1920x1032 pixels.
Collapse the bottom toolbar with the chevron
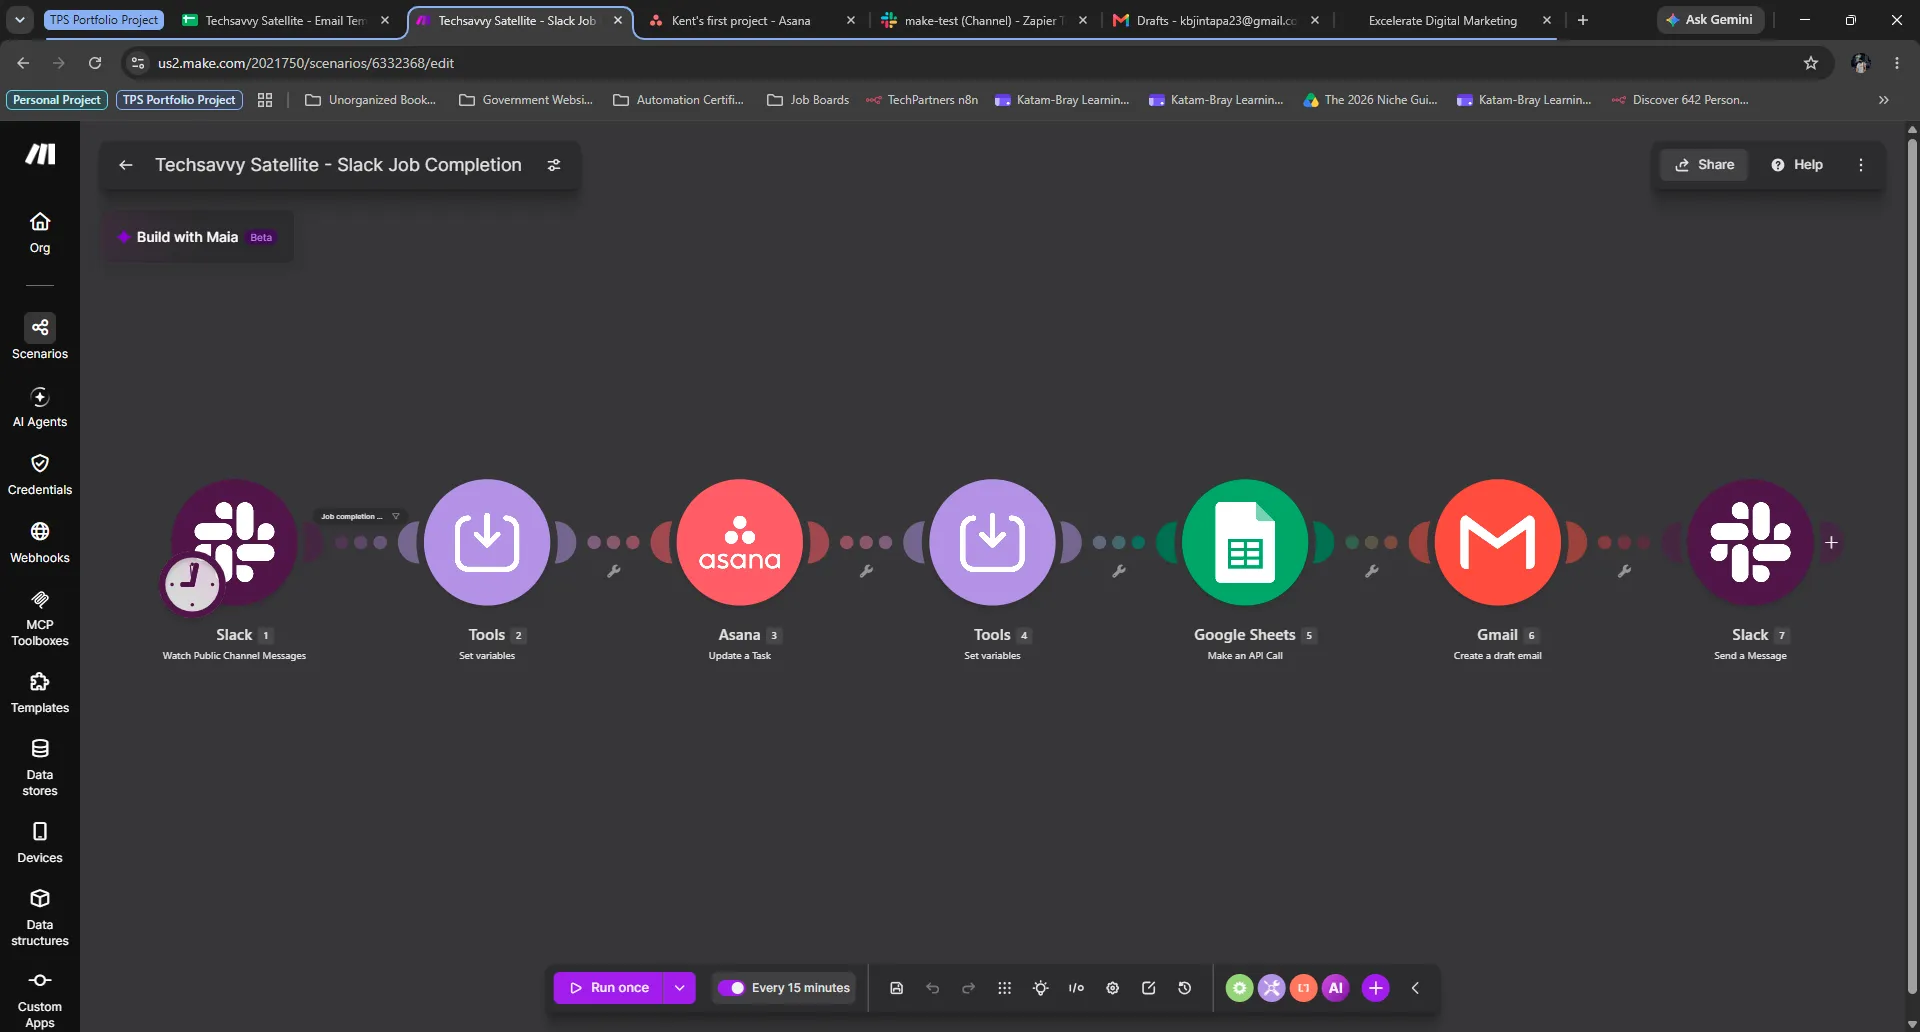[1415, 988]
